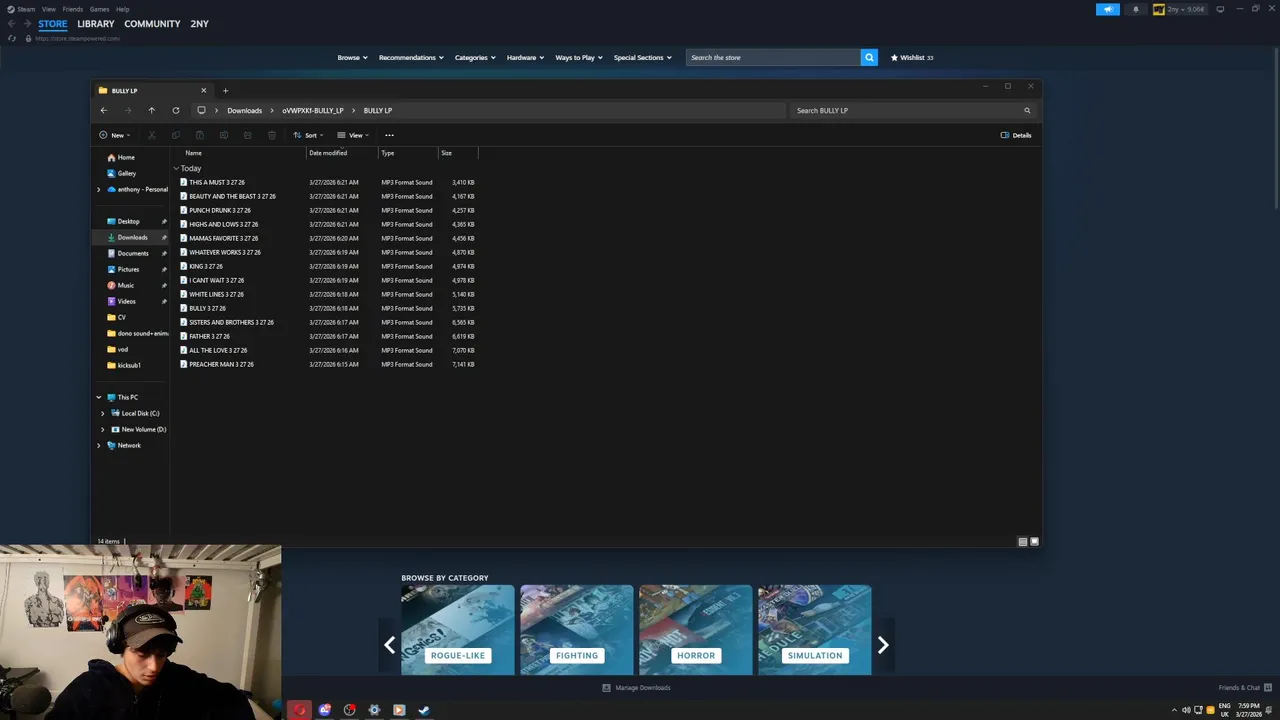Open the View dropdown

click(x=353, y=135)
